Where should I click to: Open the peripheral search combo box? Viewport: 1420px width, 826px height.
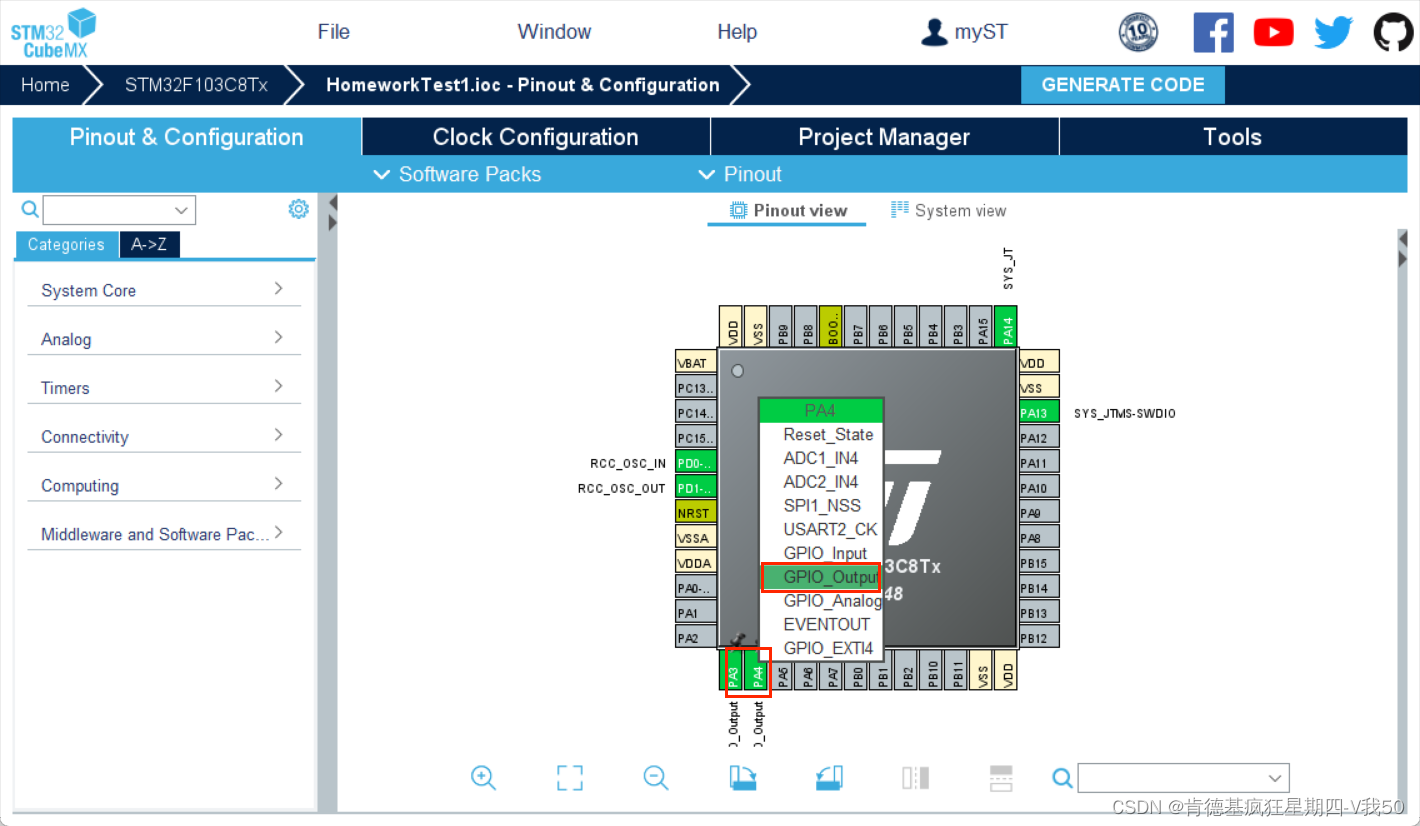[119, 210]
